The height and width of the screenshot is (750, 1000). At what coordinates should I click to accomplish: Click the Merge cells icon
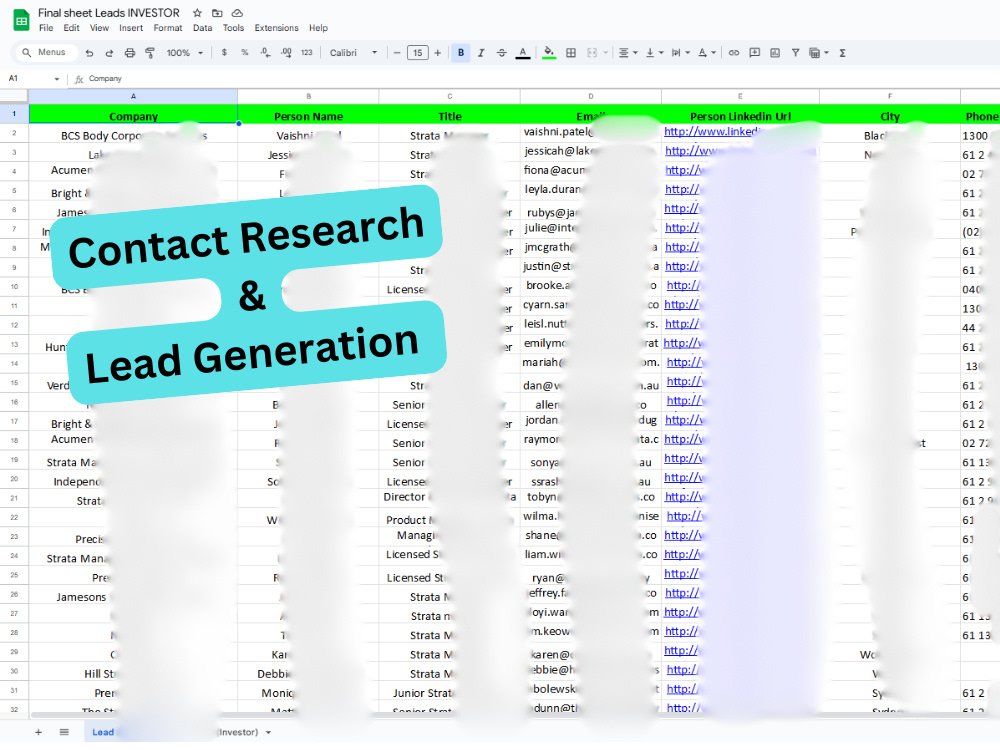pos(592,53)
